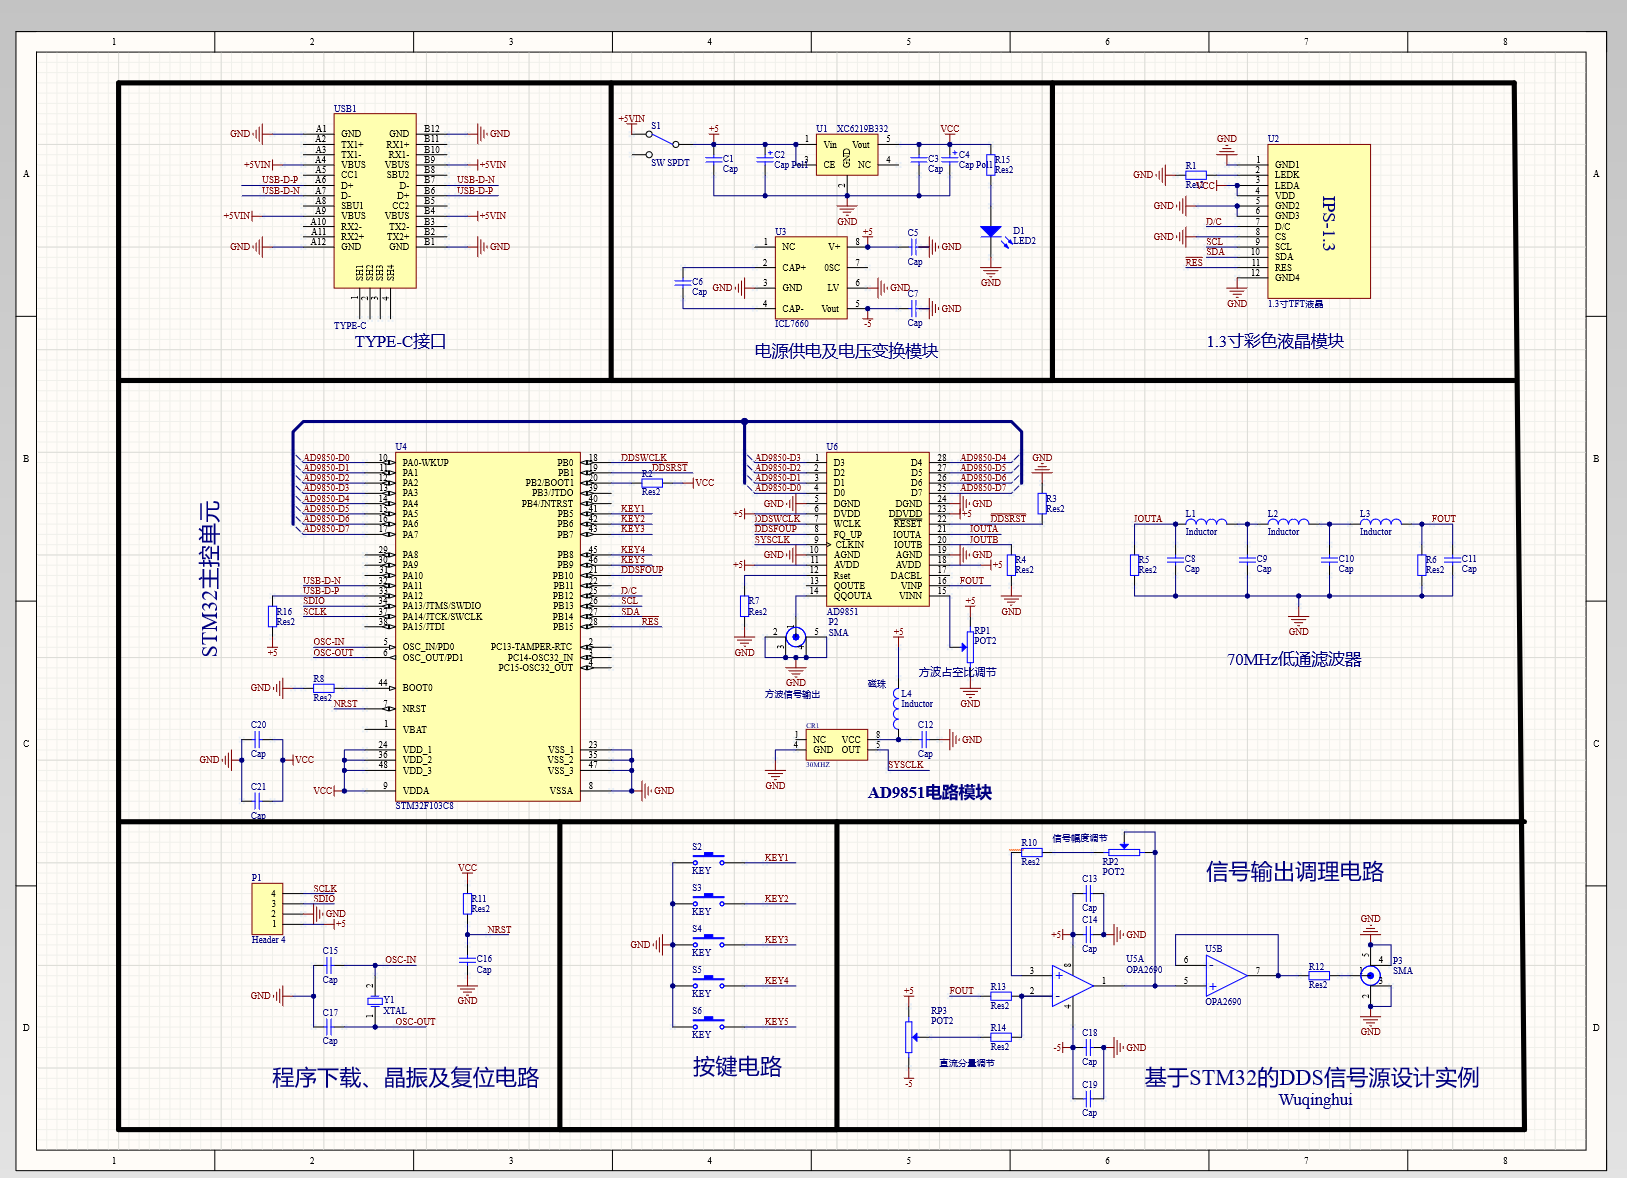Click the '按键电路' section title
Image resolution: width=1627 pixels, height=1178 pixels.
(x=738, y=1067)
